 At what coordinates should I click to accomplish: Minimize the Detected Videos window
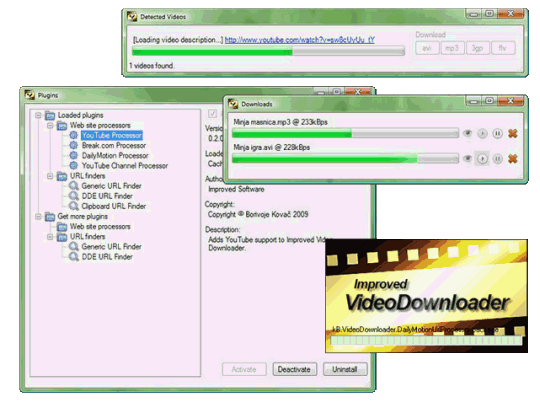click(474, 14)
